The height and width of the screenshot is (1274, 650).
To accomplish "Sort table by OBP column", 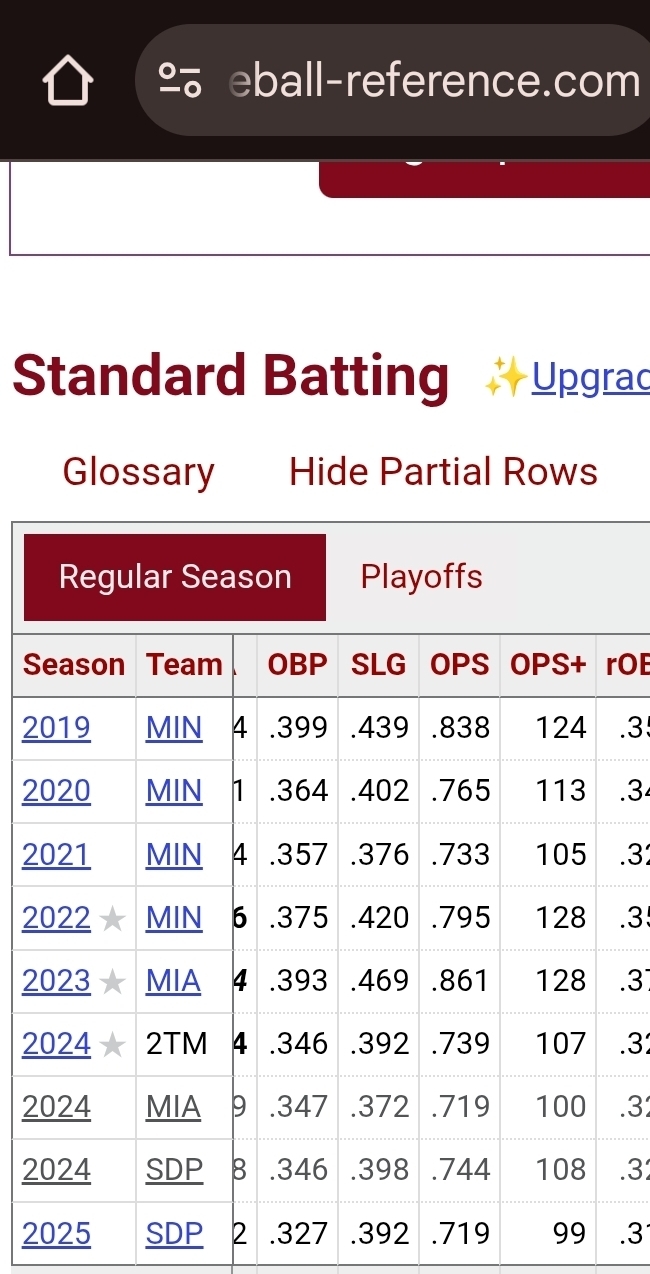I will [x=297, y=665].
